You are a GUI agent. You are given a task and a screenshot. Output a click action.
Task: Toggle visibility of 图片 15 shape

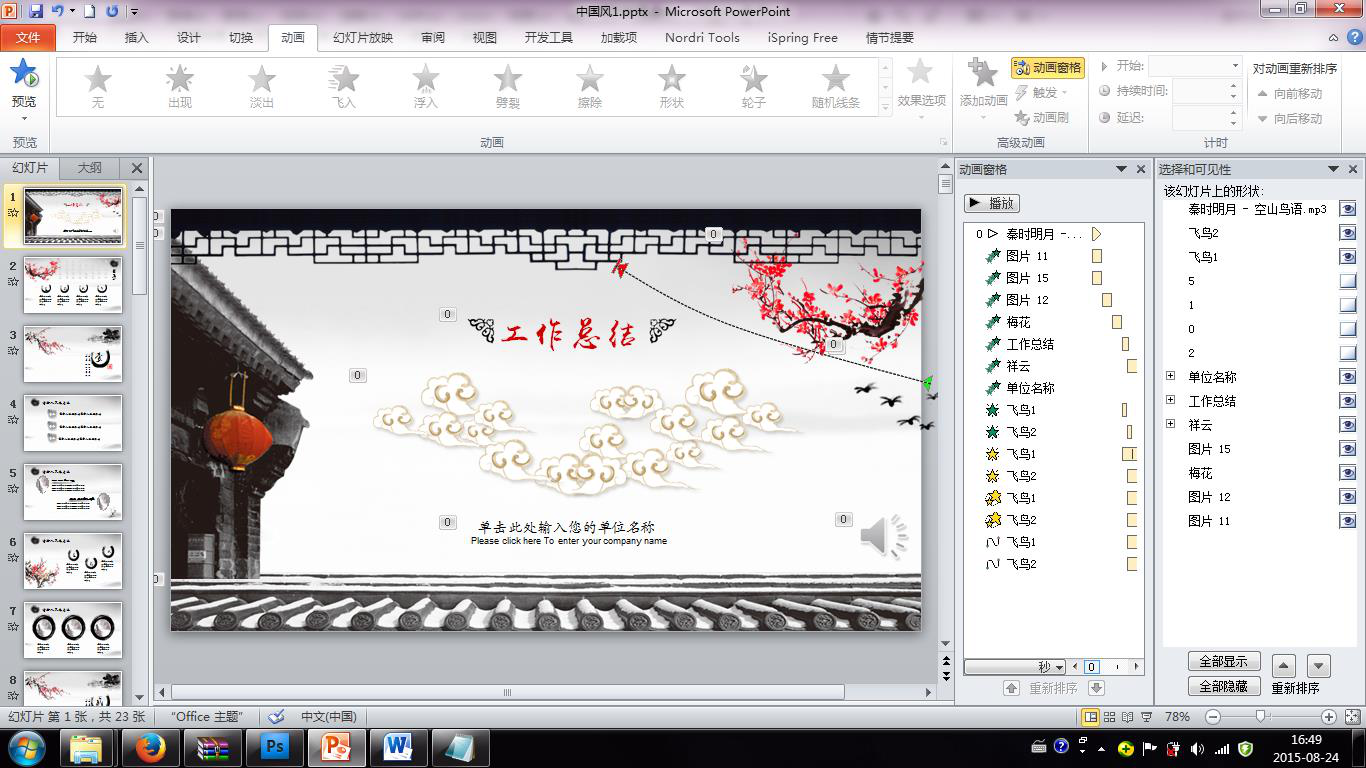point(1348,449)
